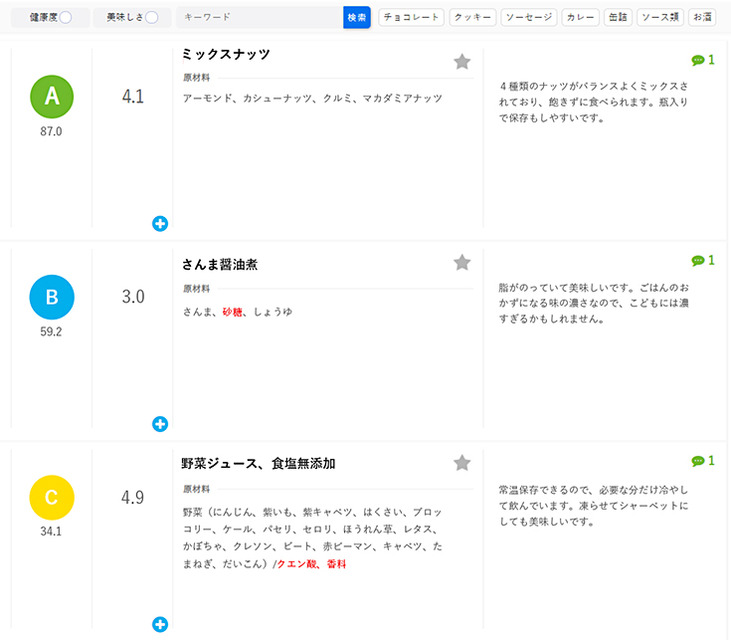Focus the キーワード search field
Screen dimensions: 731x640
(259, 17)
